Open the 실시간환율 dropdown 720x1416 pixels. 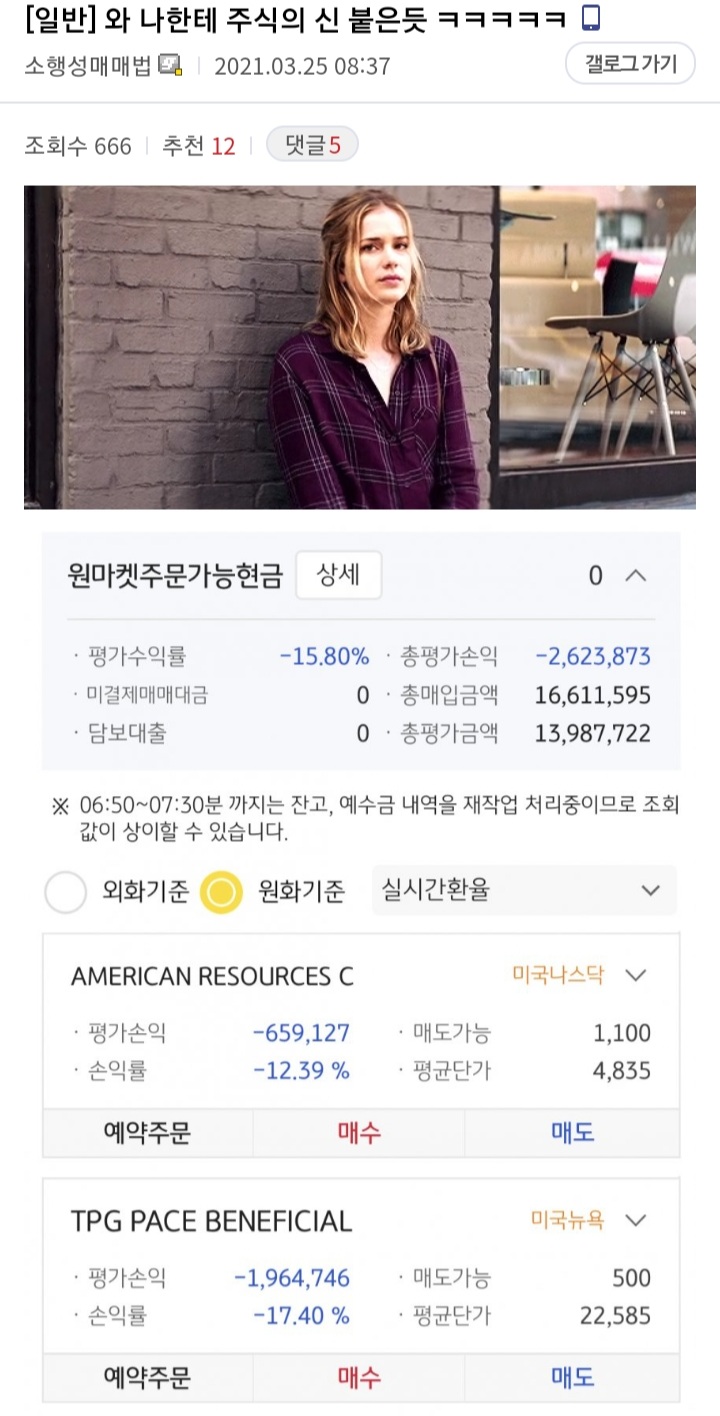click(x=523, y=890)
